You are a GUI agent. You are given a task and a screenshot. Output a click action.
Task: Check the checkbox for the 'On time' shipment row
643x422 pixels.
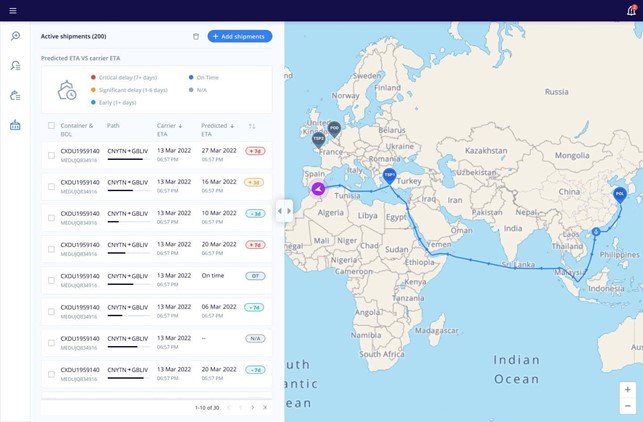(x=51, y=281)
